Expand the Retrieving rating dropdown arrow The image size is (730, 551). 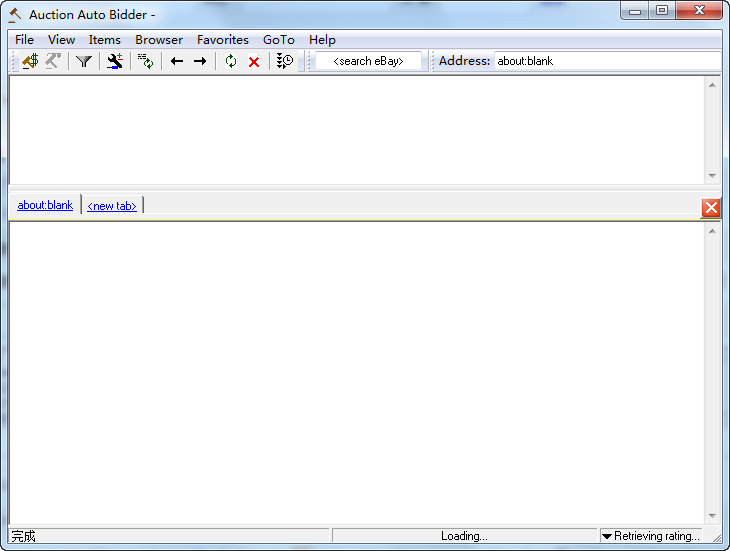(x=607, y=536)
